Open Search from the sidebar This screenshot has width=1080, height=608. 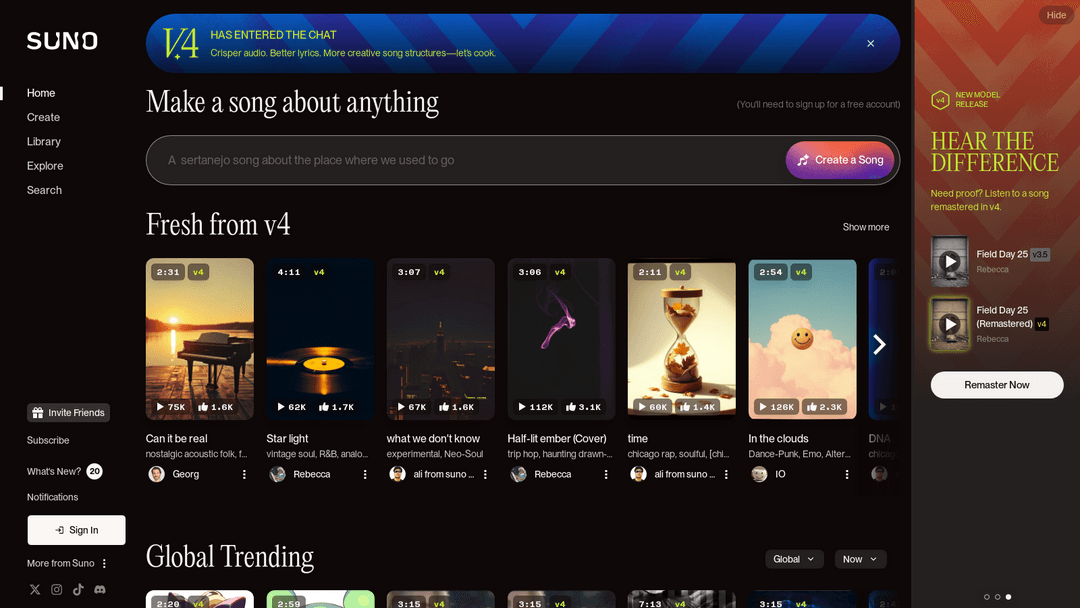click(44, 190)
